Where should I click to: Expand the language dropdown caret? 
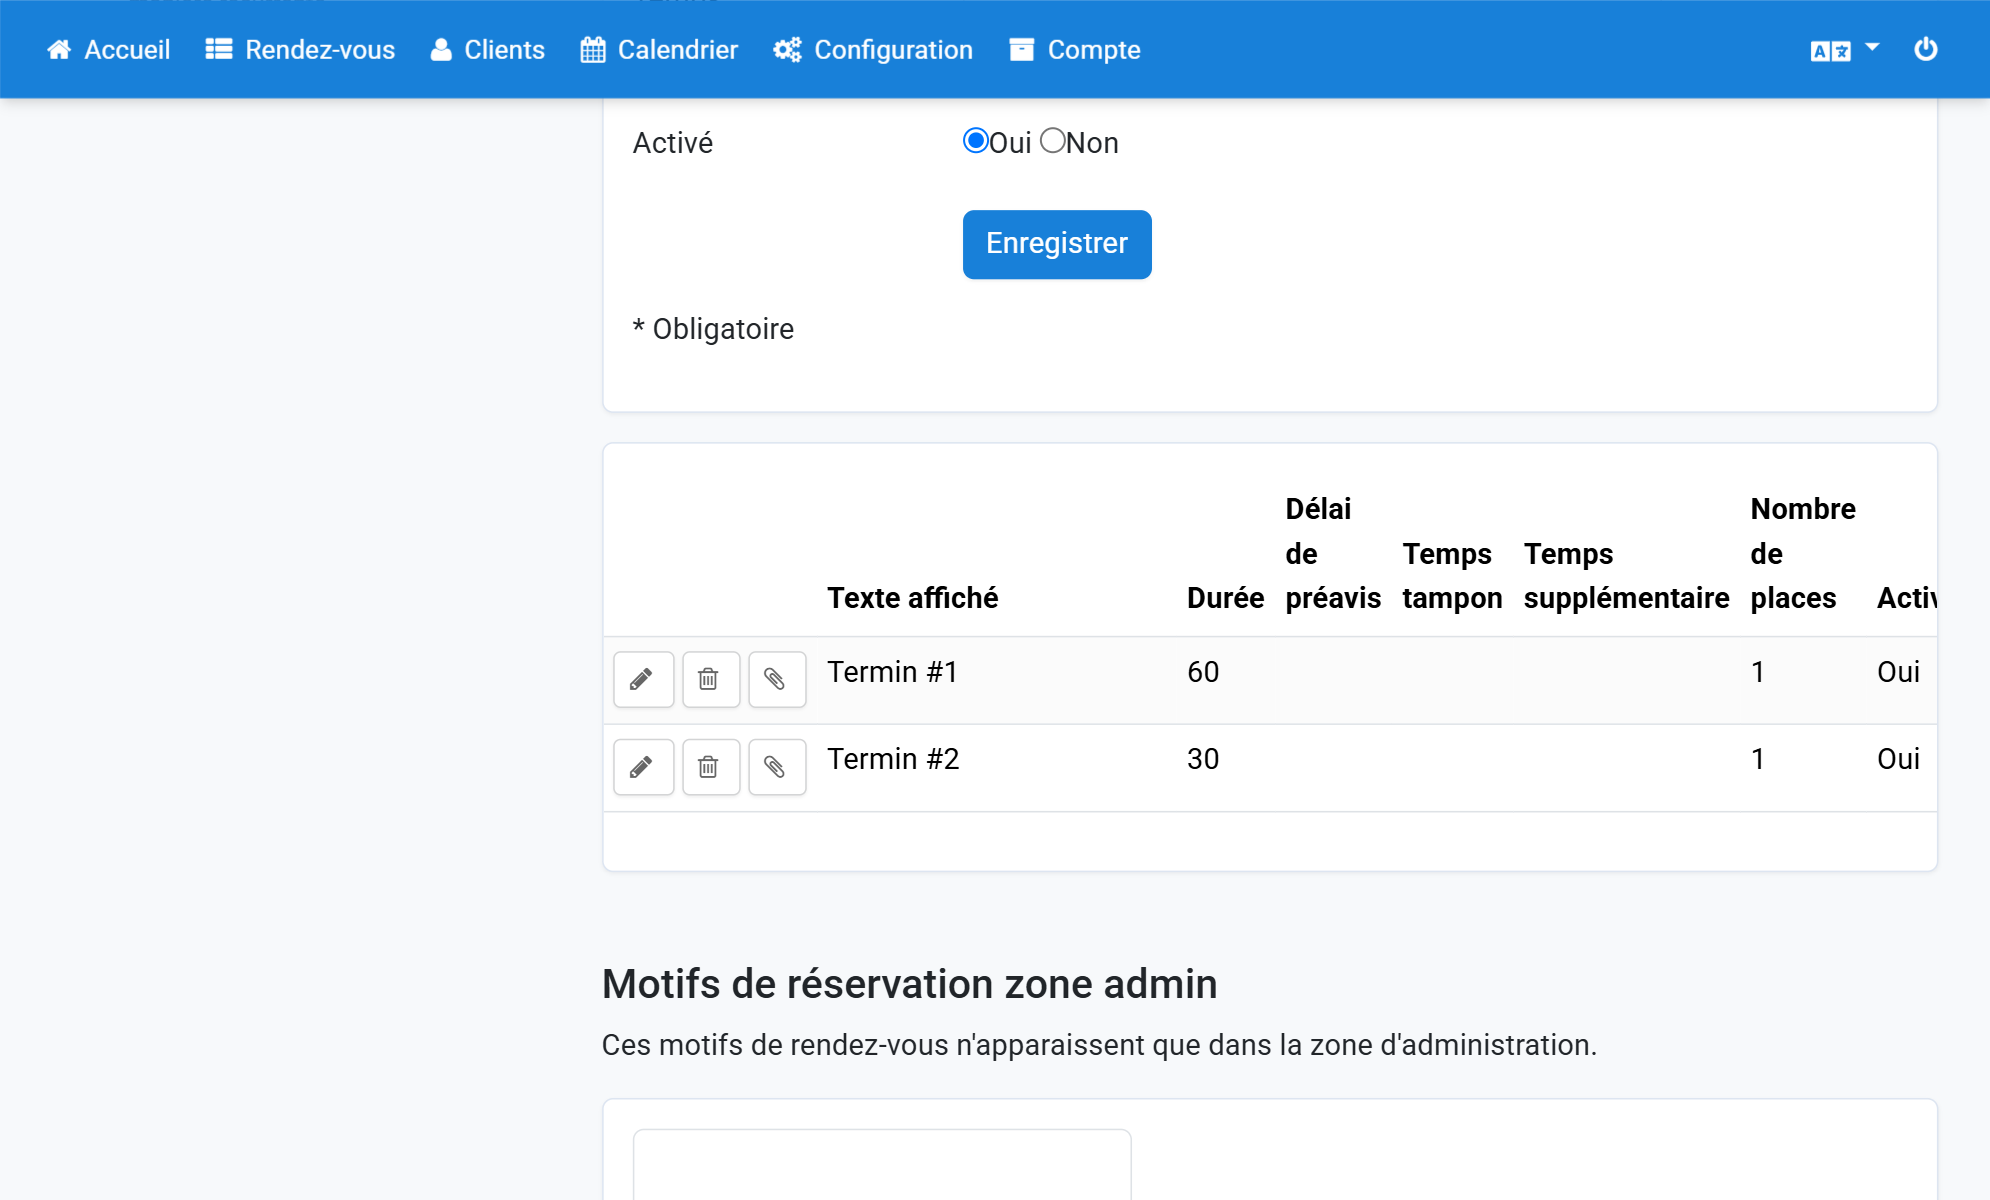pyautogui.click(x=1872, y=47)
